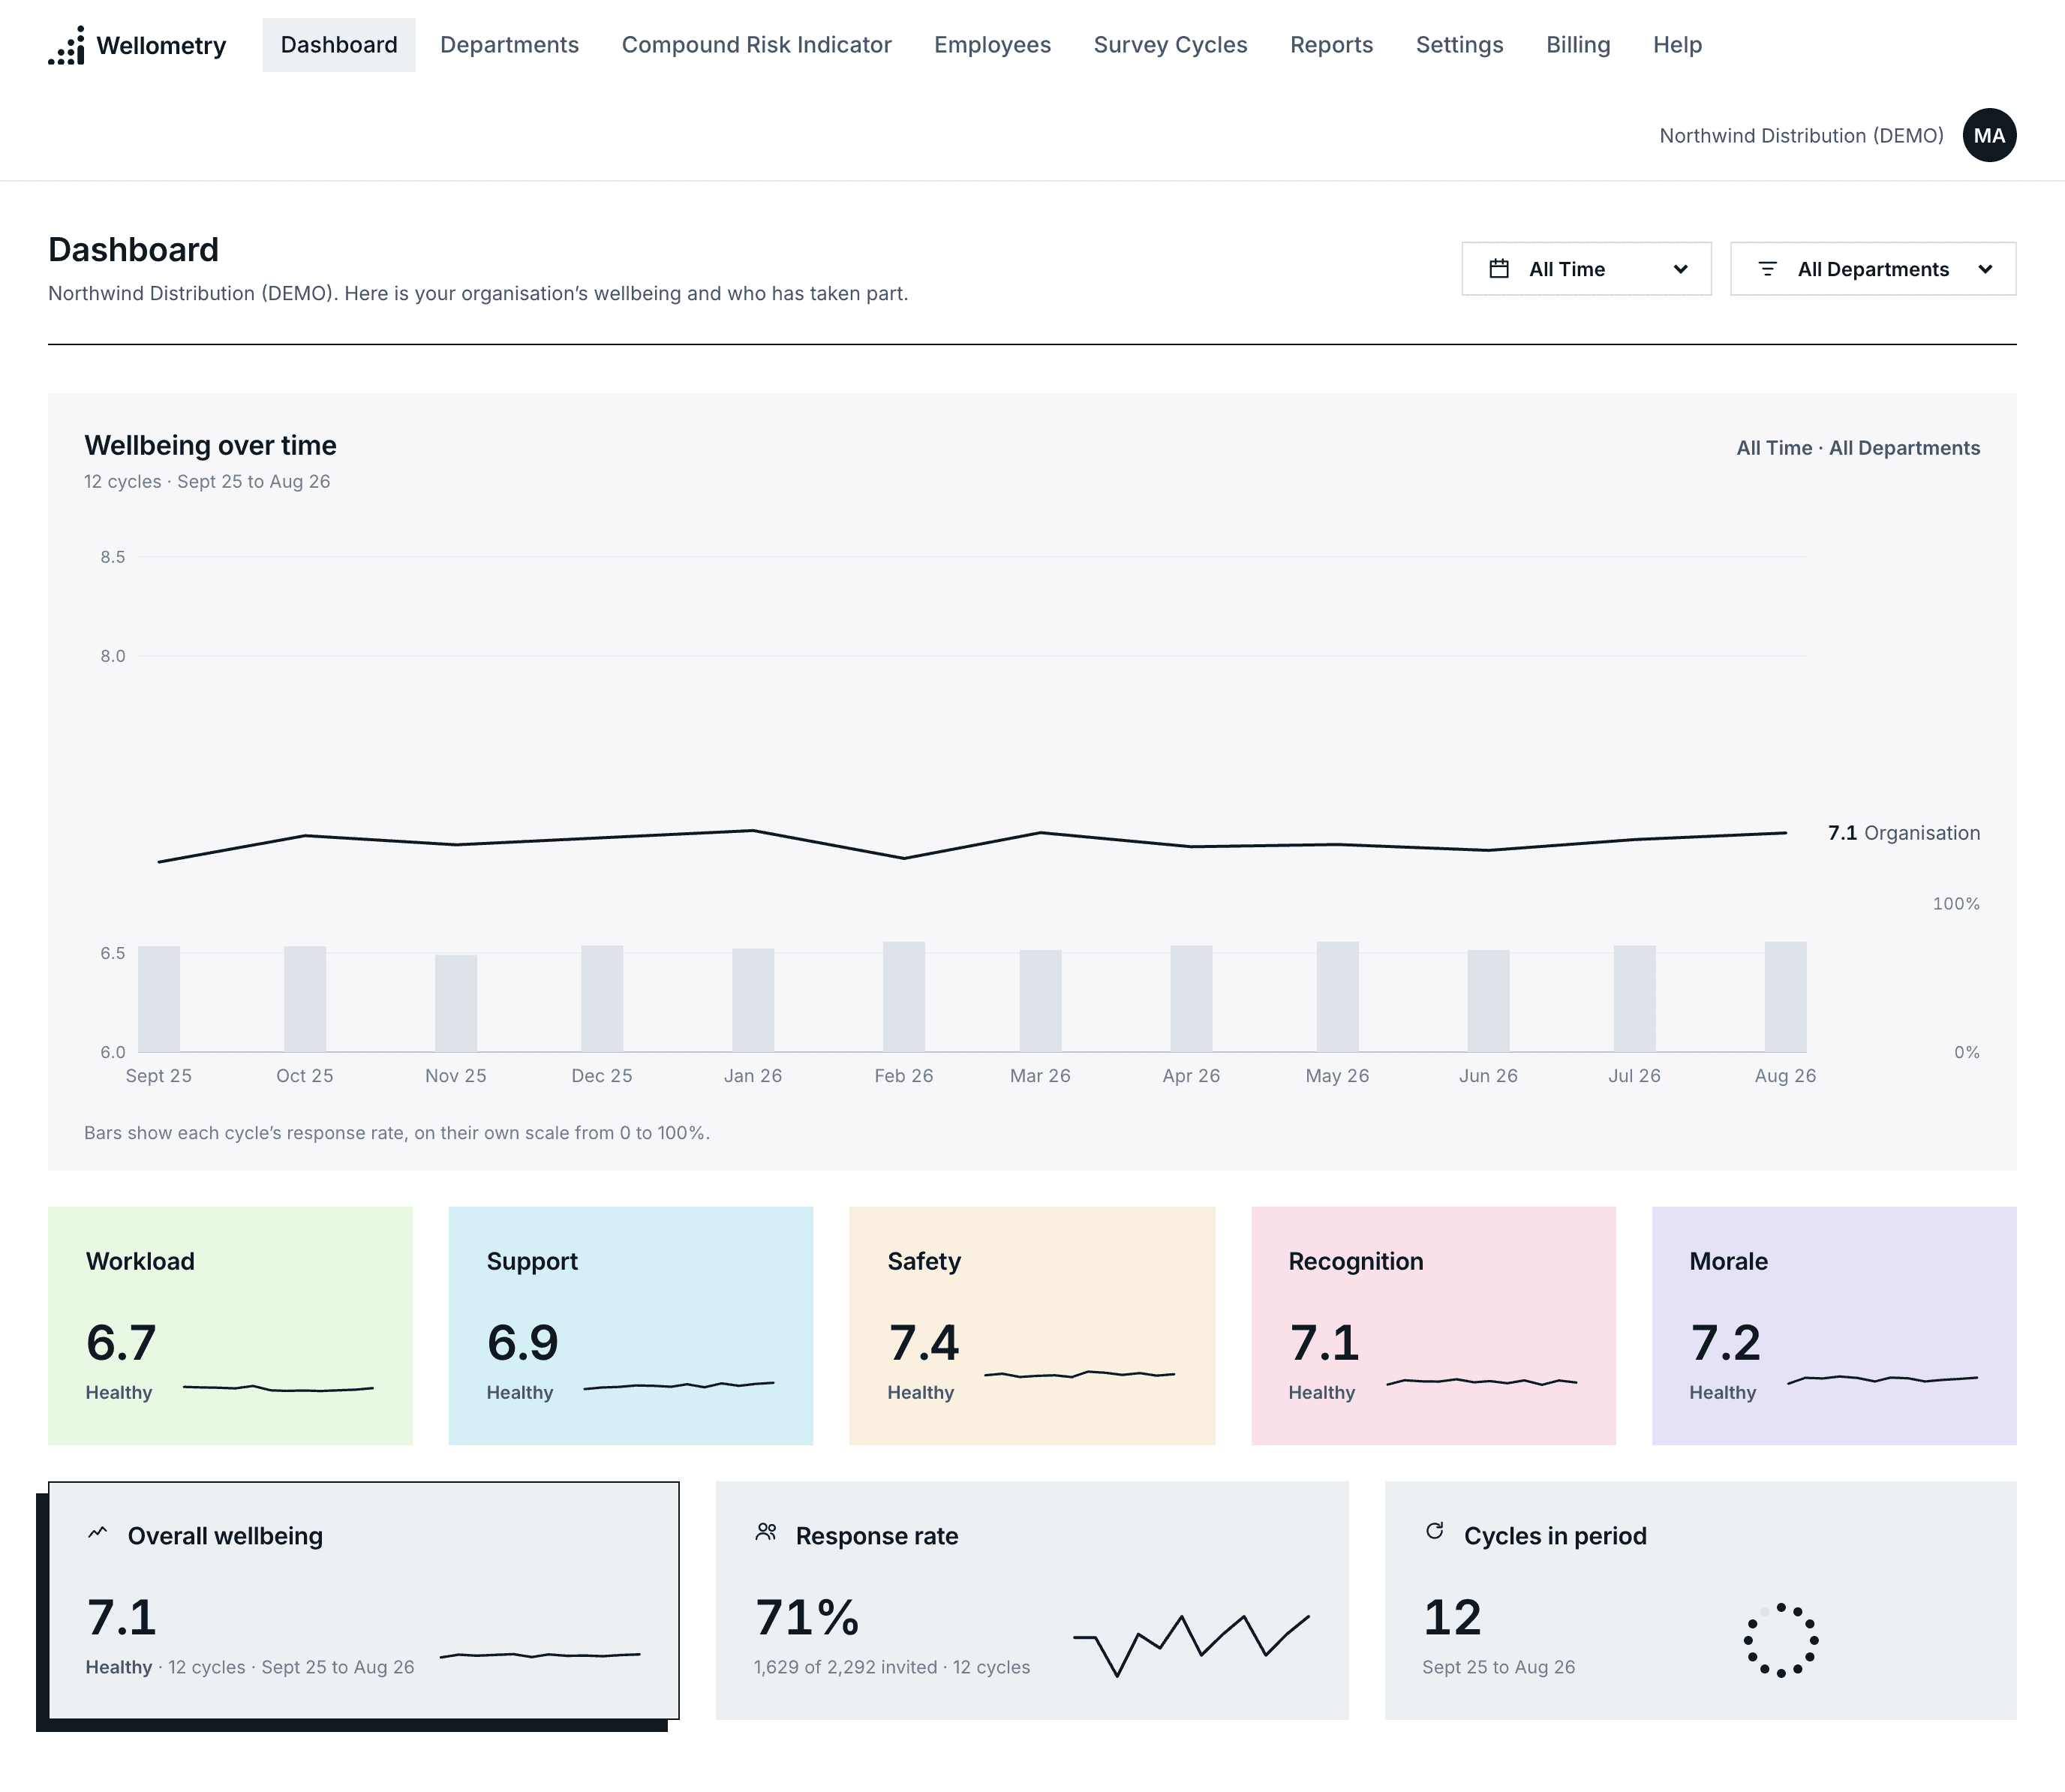Click the Jun 26 response rate bar
The height and width of the screenshot is (1792, 2065).
1488,1000
